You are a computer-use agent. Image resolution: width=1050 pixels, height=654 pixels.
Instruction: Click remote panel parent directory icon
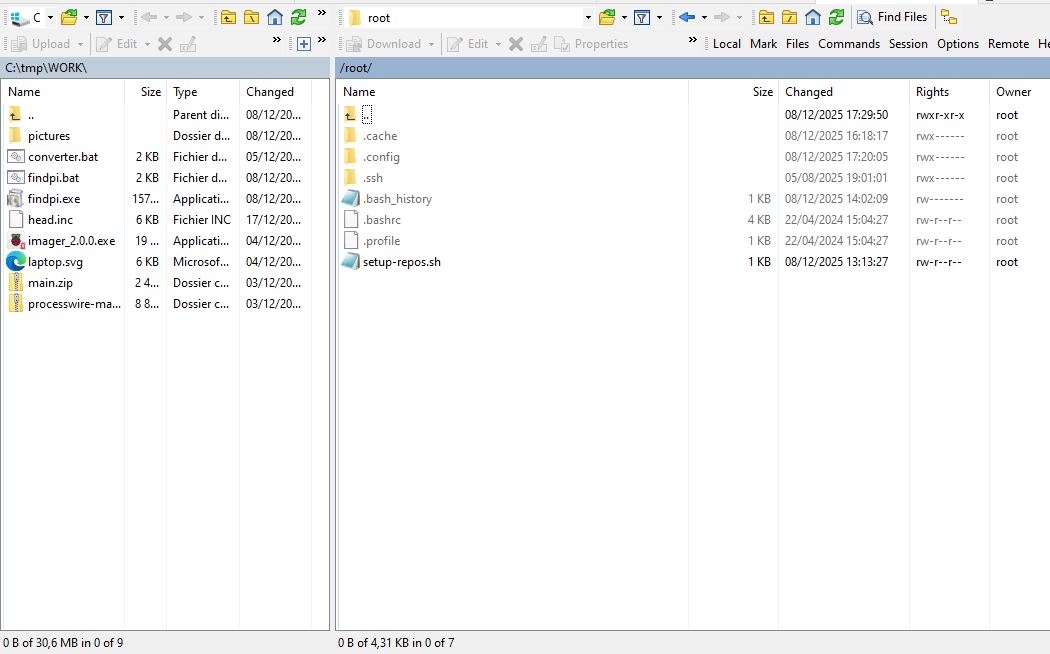766,17
